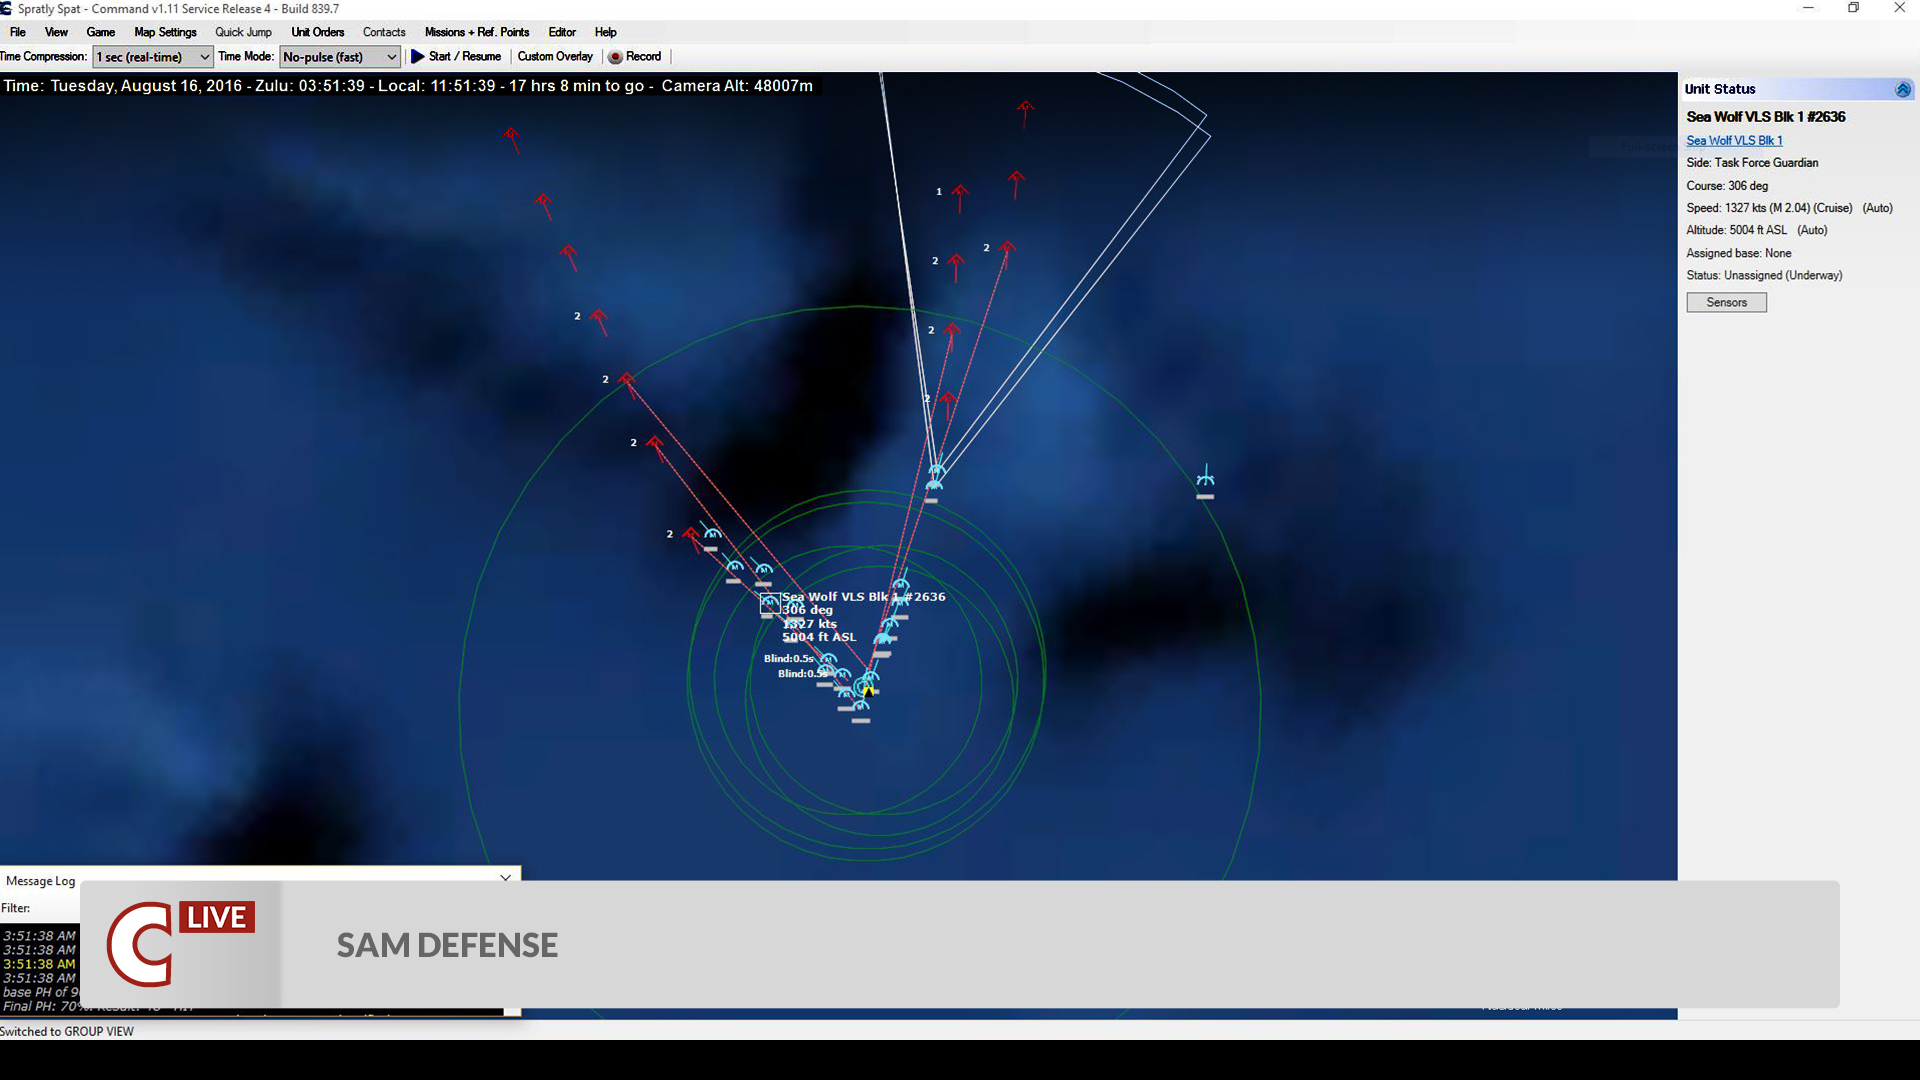Click the Command application logo in the title bar
The image size is (1920, 1080).
pyautogui.click(x=8, y=8)
